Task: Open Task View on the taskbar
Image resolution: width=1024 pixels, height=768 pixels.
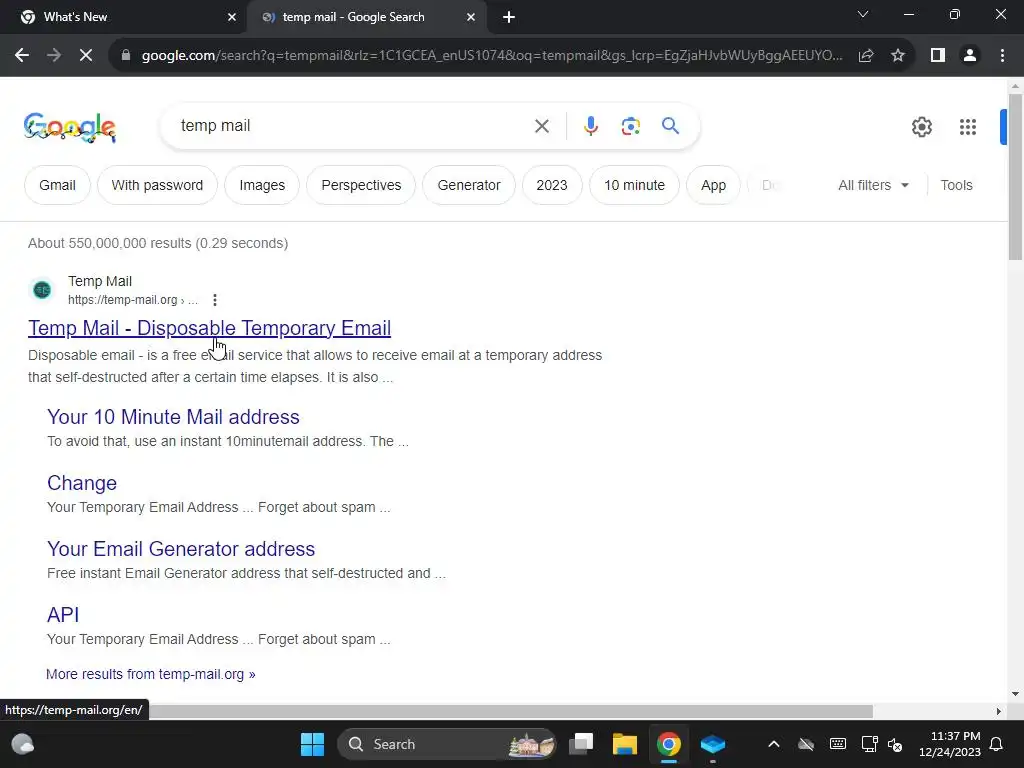Action: pyautogui.click(x=581, y=744)
